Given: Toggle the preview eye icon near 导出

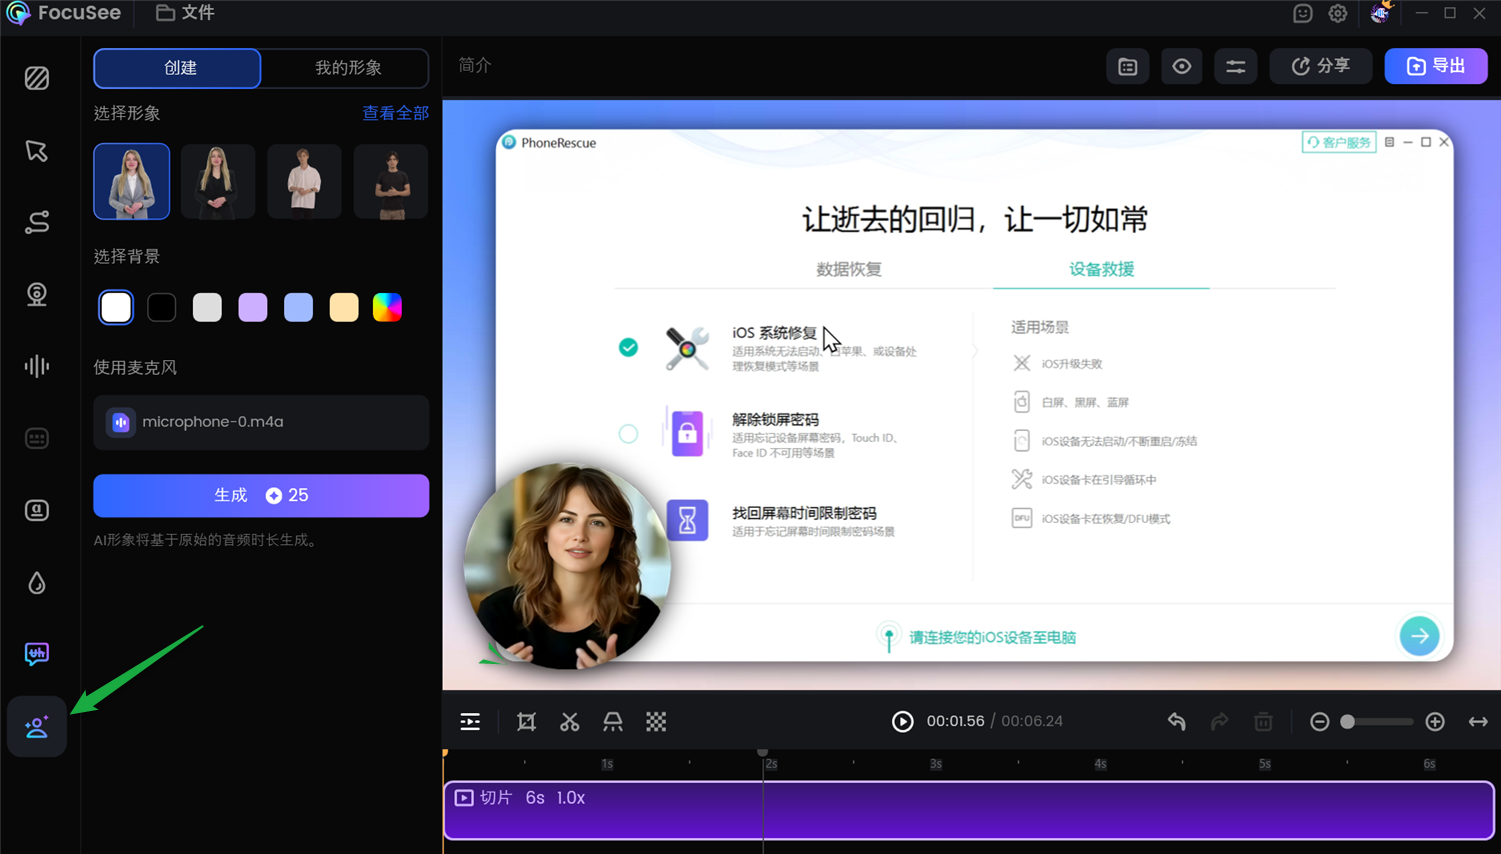Looking at the screenshot, I should pyautogui.click(x=1181, y=66).
